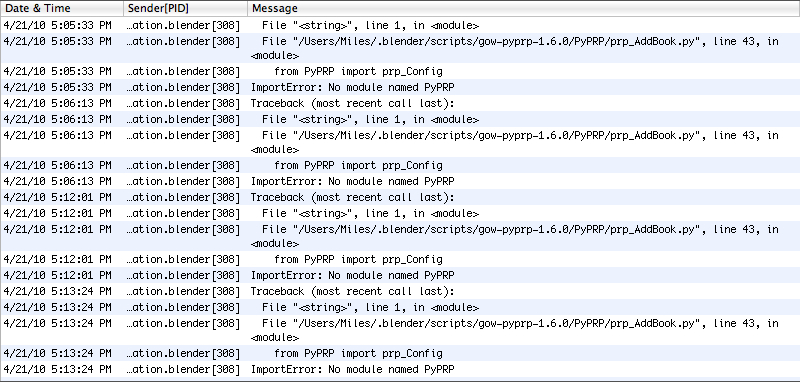800x382 pixels.
Task: Select the 5:06:13 'from PyPRP import prp_Config' message
Action: click(358, 166)
